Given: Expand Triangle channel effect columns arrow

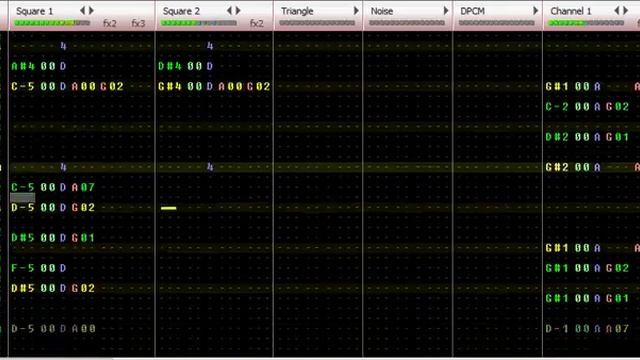Looking at the screenshot, I should [x=356, y=11].
